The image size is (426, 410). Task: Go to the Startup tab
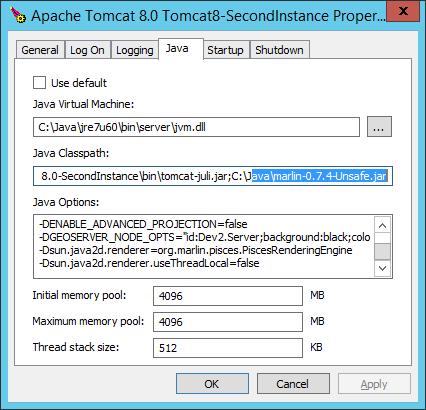pos(226,50)
